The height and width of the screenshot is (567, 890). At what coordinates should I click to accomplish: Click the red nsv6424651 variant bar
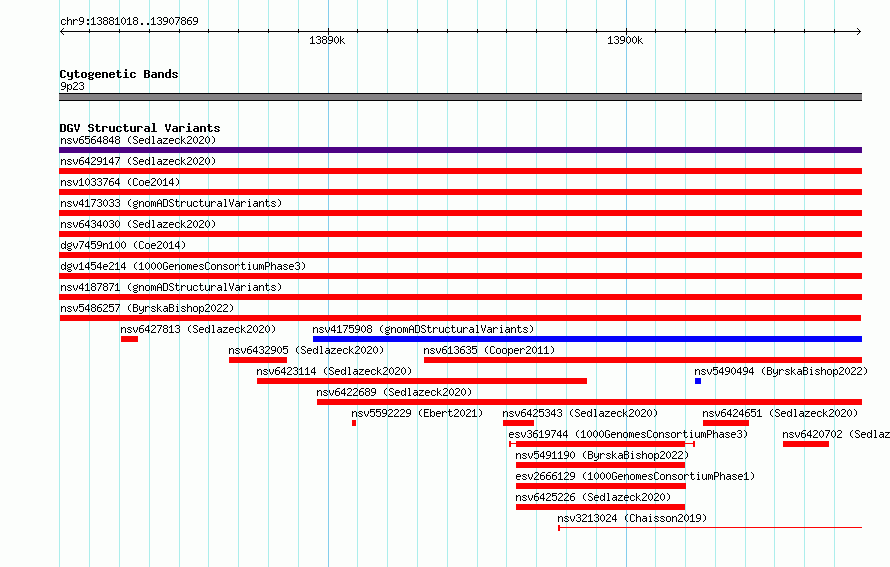point(726,423)
